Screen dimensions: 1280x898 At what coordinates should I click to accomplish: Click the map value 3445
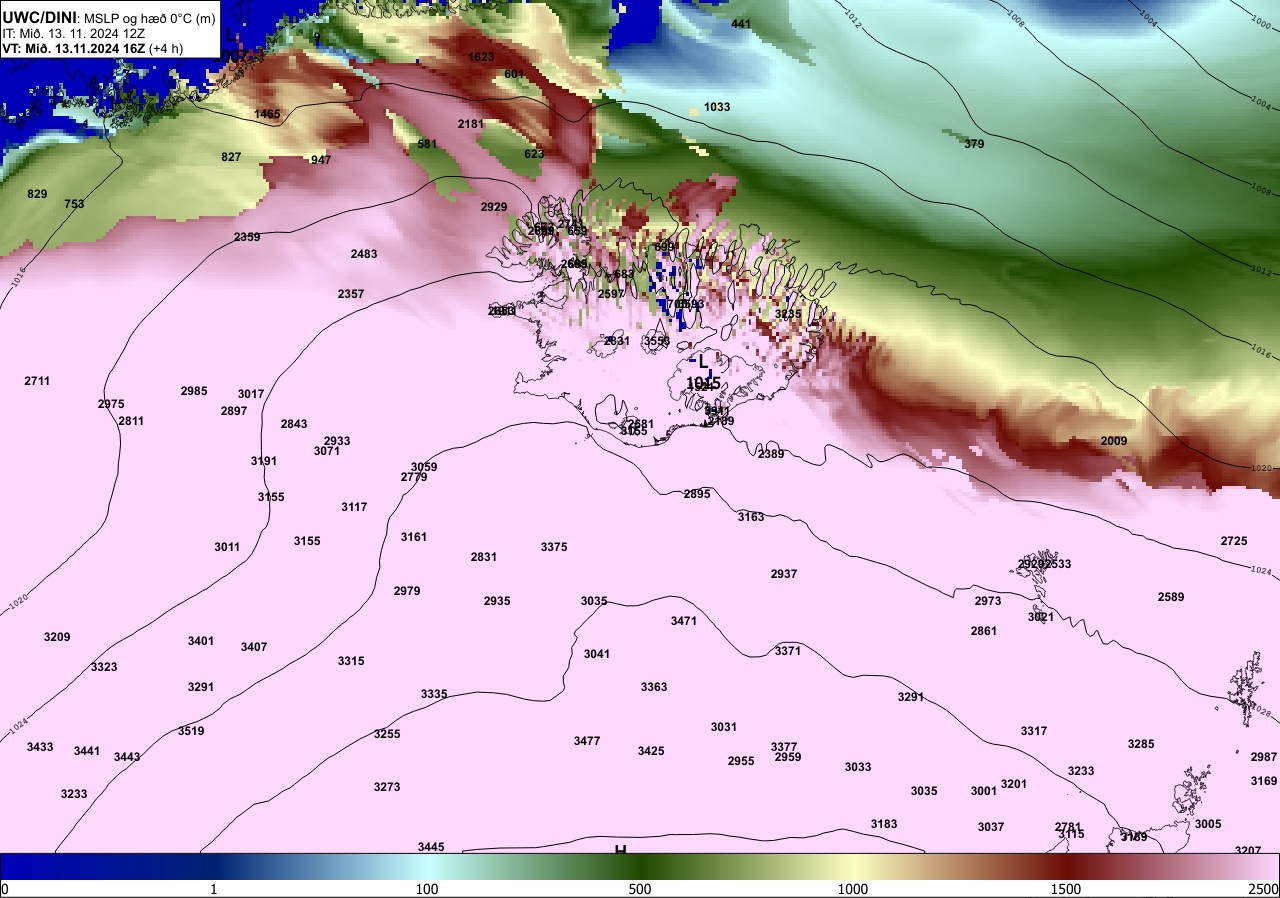(431, 847)
